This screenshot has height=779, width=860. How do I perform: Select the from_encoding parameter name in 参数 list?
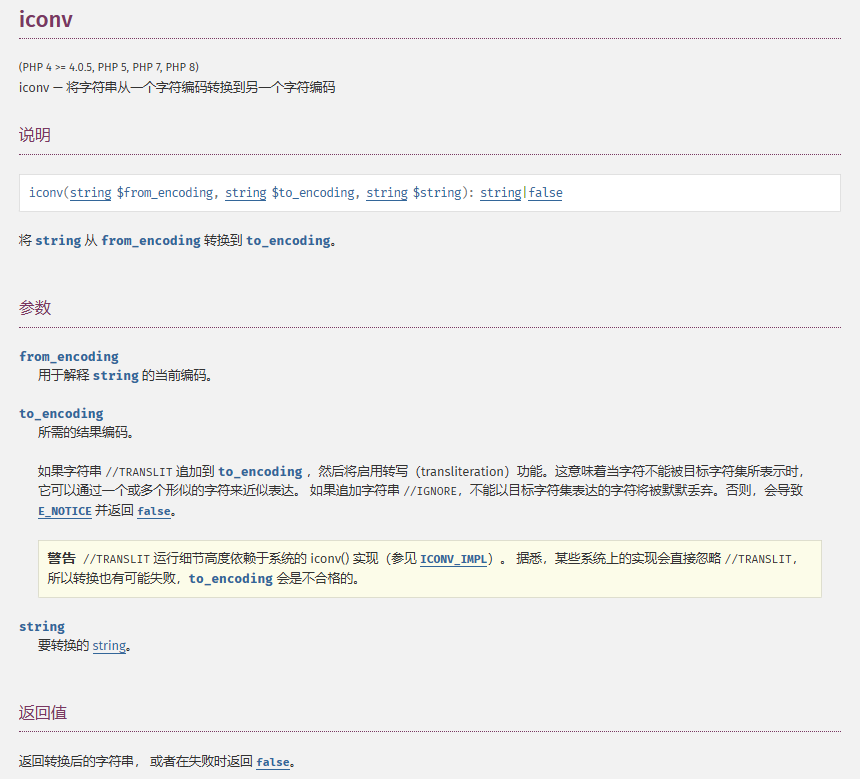click(x=68, y=357)
